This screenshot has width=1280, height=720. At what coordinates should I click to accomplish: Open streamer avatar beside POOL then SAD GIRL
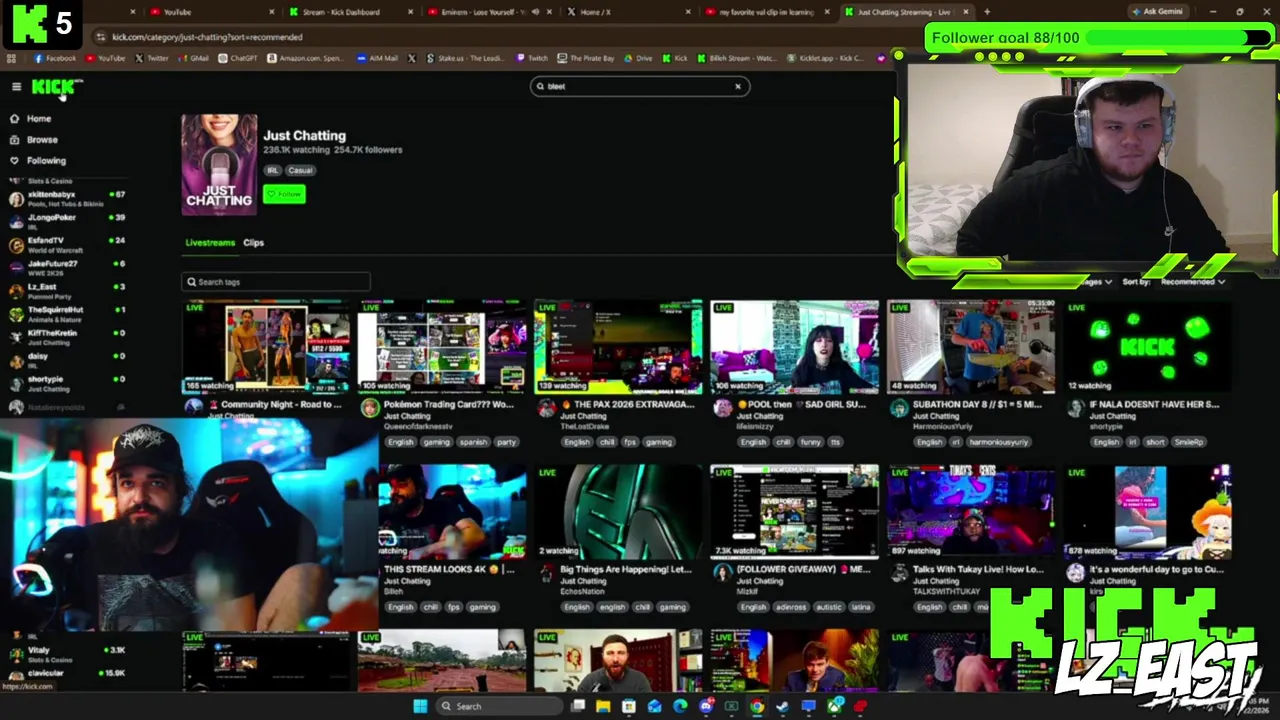click(x=722, y=409)
